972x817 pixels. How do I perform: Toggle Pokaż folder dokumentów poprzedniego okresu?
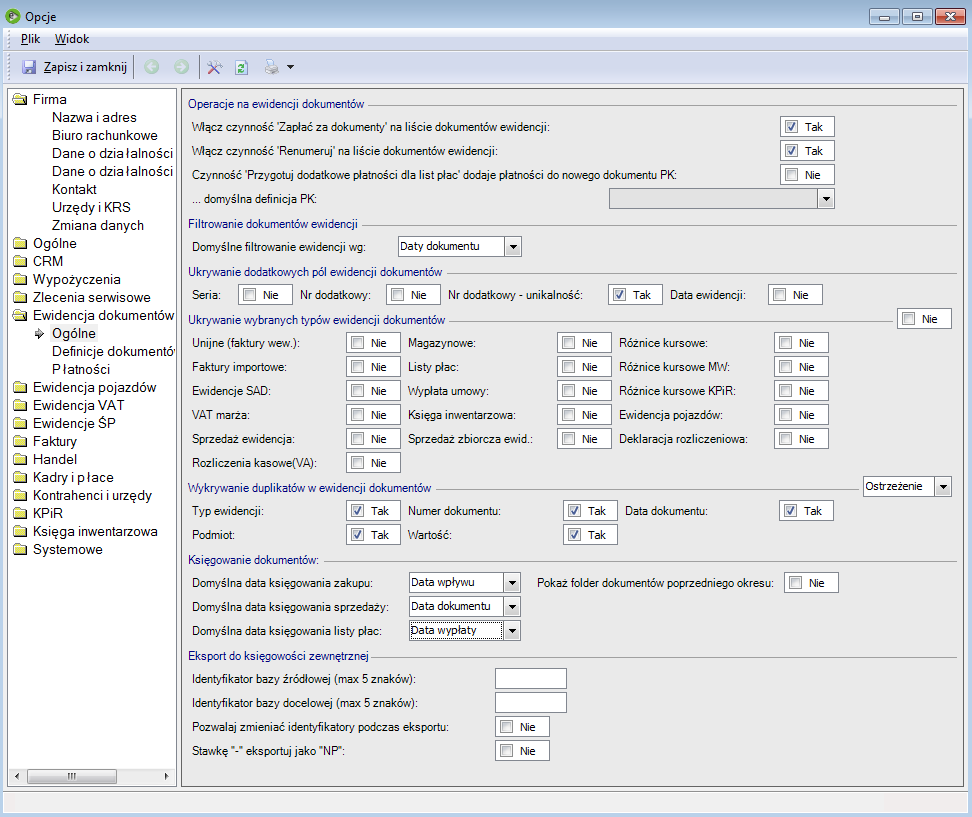(x=795, y=583)
